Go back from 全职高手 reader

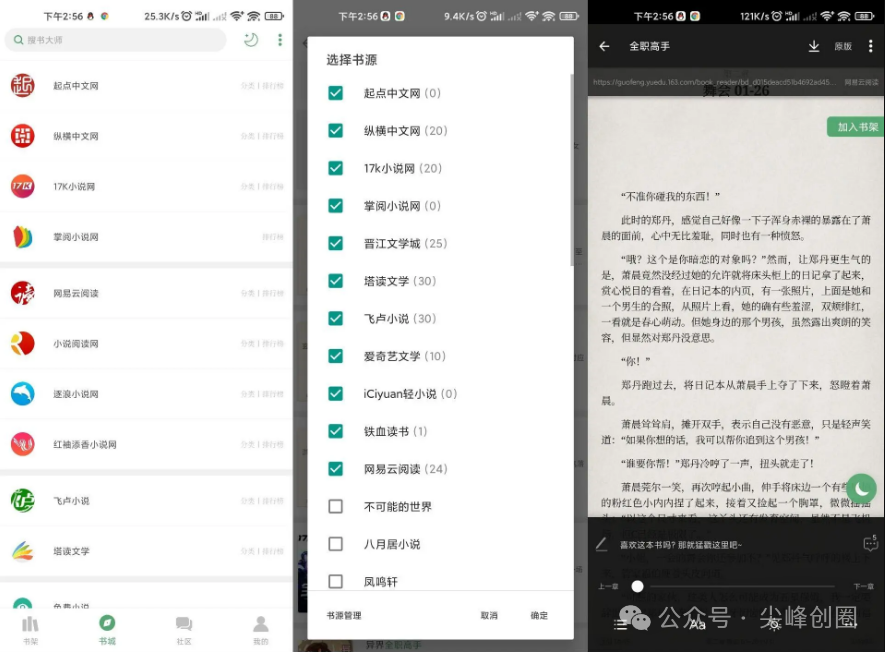(604, 46)
